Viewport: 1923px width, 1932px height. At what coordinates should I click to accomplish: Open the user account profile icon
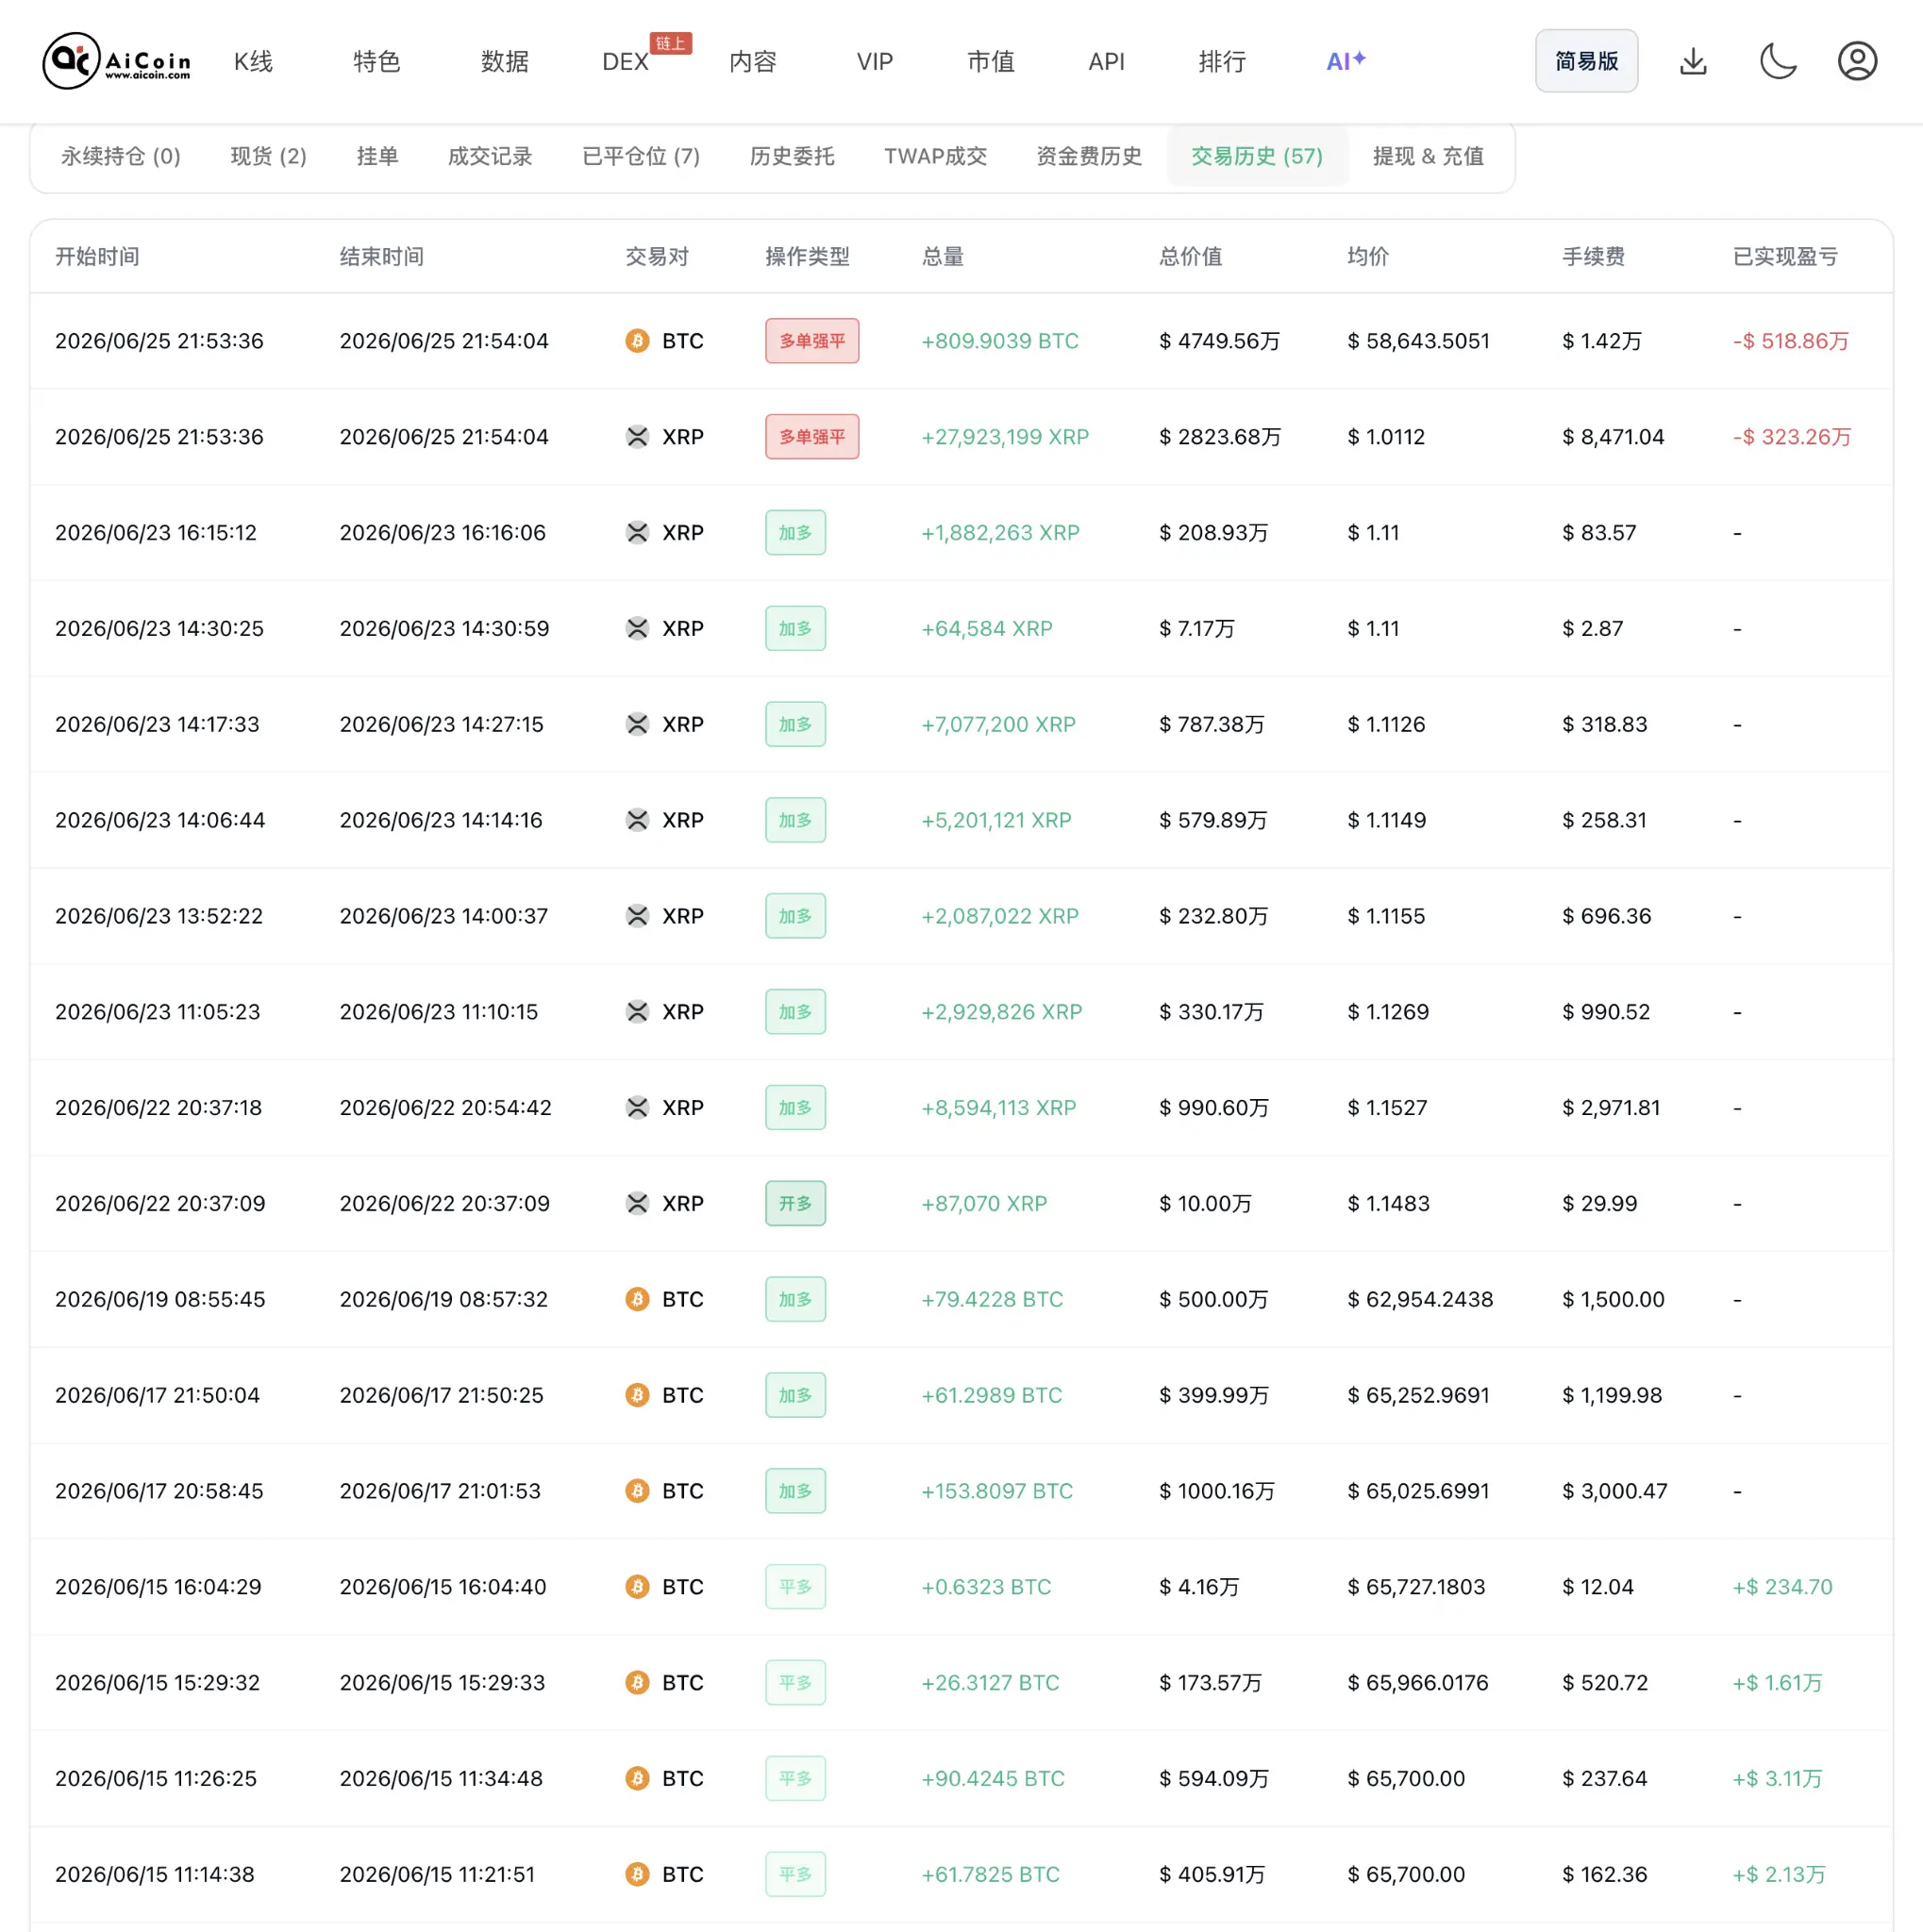(x=1857, y=61)
